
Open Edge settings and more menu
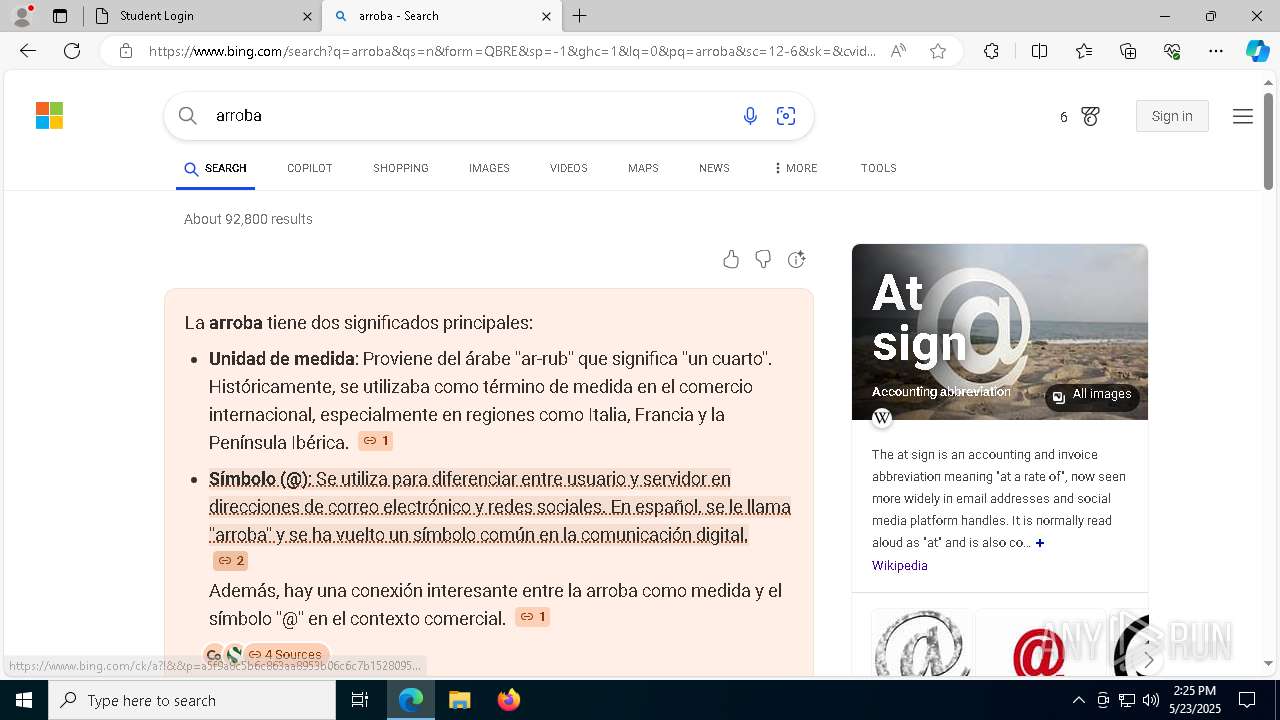coord(1216,51)
